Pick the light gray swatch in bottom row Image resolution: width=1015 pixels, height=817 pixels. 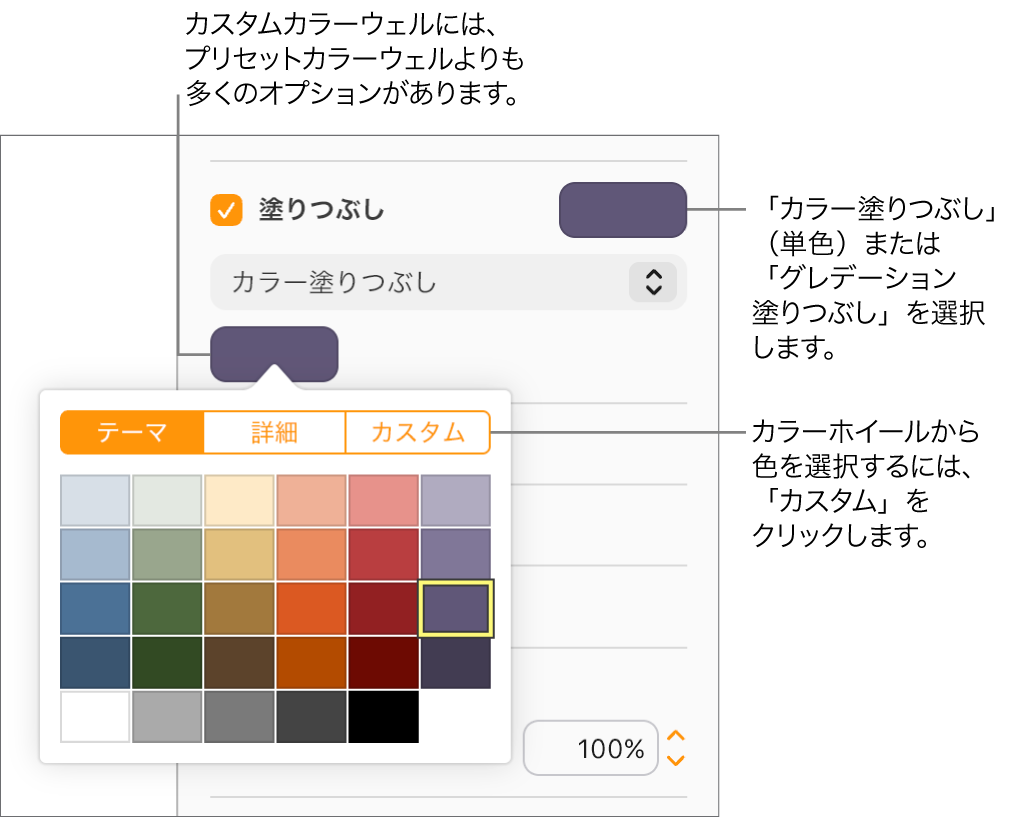(166, 715)
